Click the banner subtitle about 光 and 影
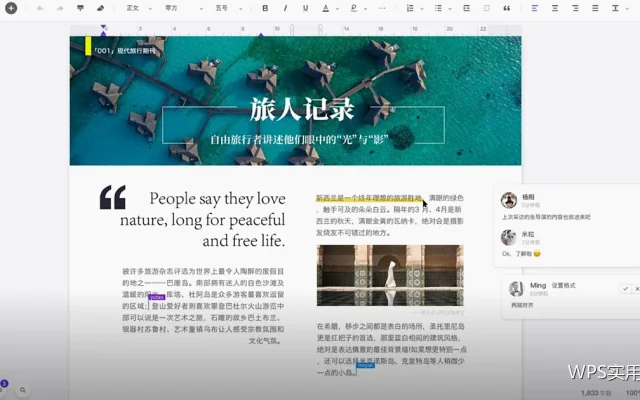The width and height of the screenshot is (640, 400). (x=299, y=140)
